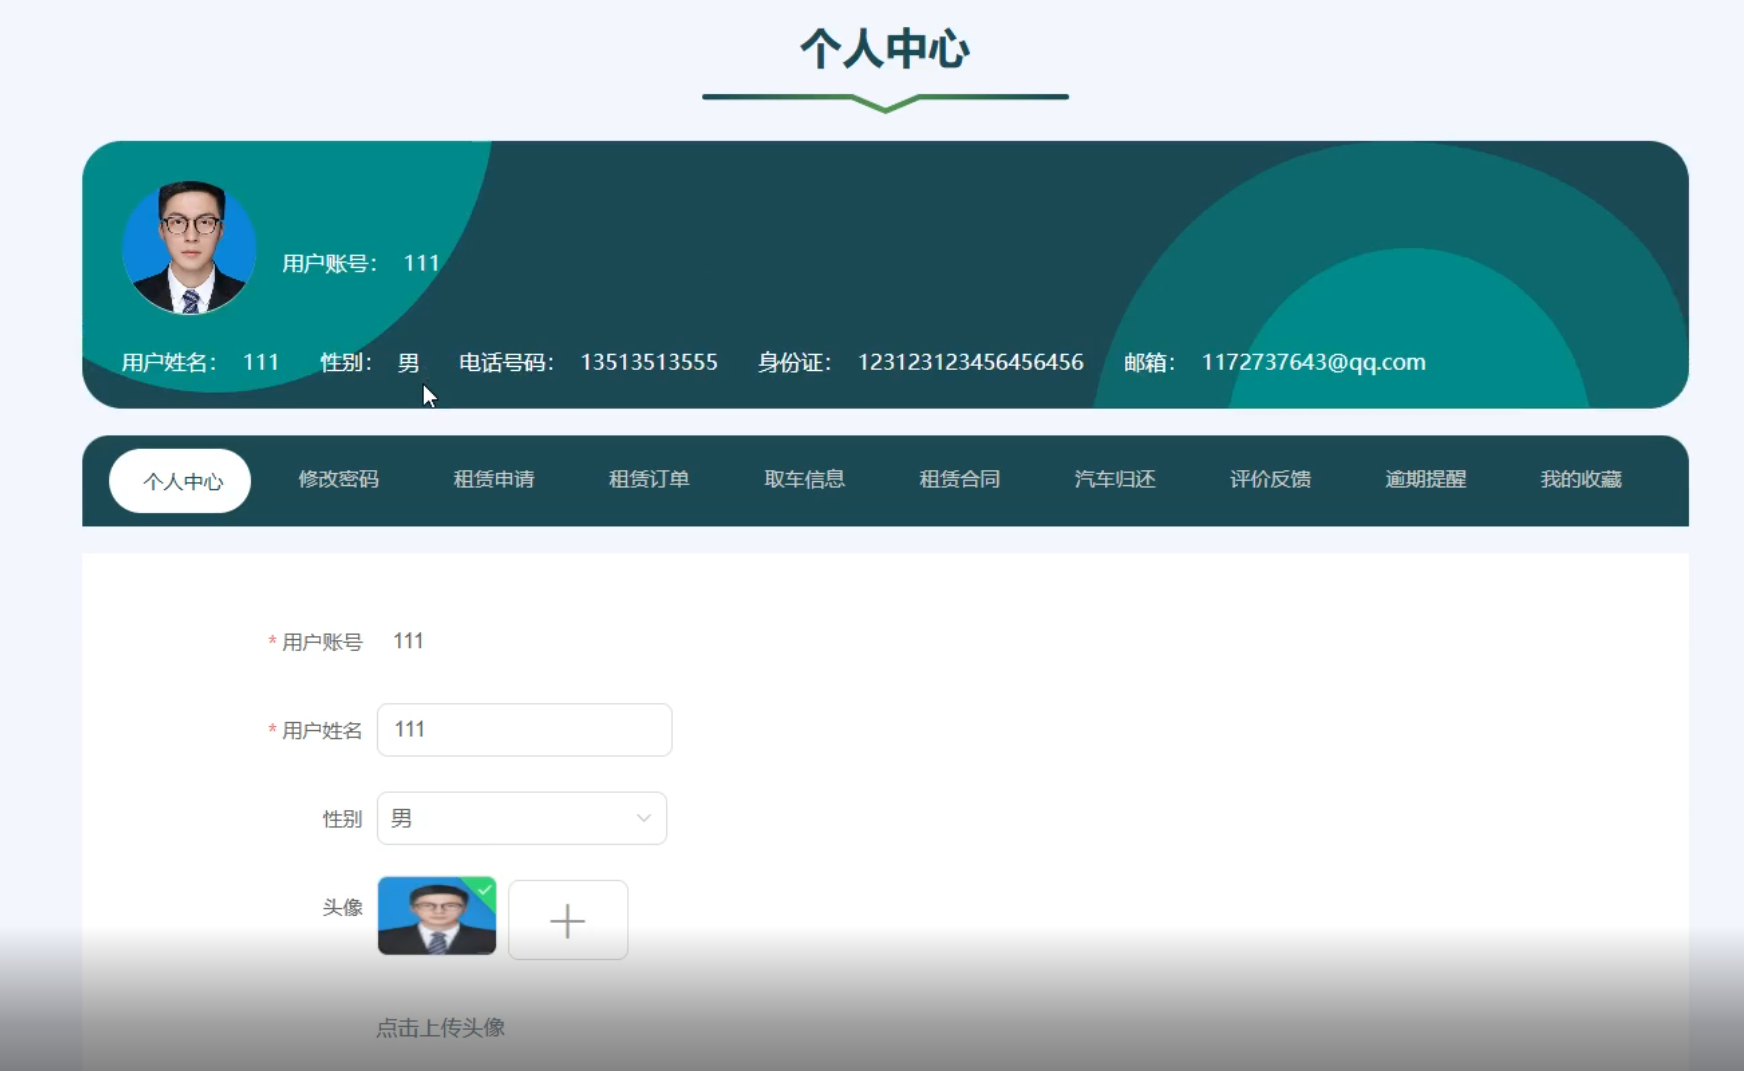Go to the 我的收藏 tab
Viewport: 1744px width, 1071px height.
pyautogui.click(x=1581, y=479)
